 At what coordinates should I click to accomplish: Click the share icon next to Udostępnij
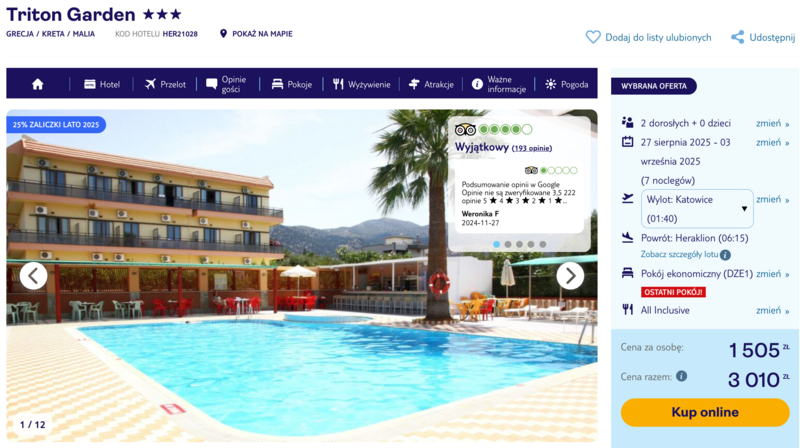737,37
